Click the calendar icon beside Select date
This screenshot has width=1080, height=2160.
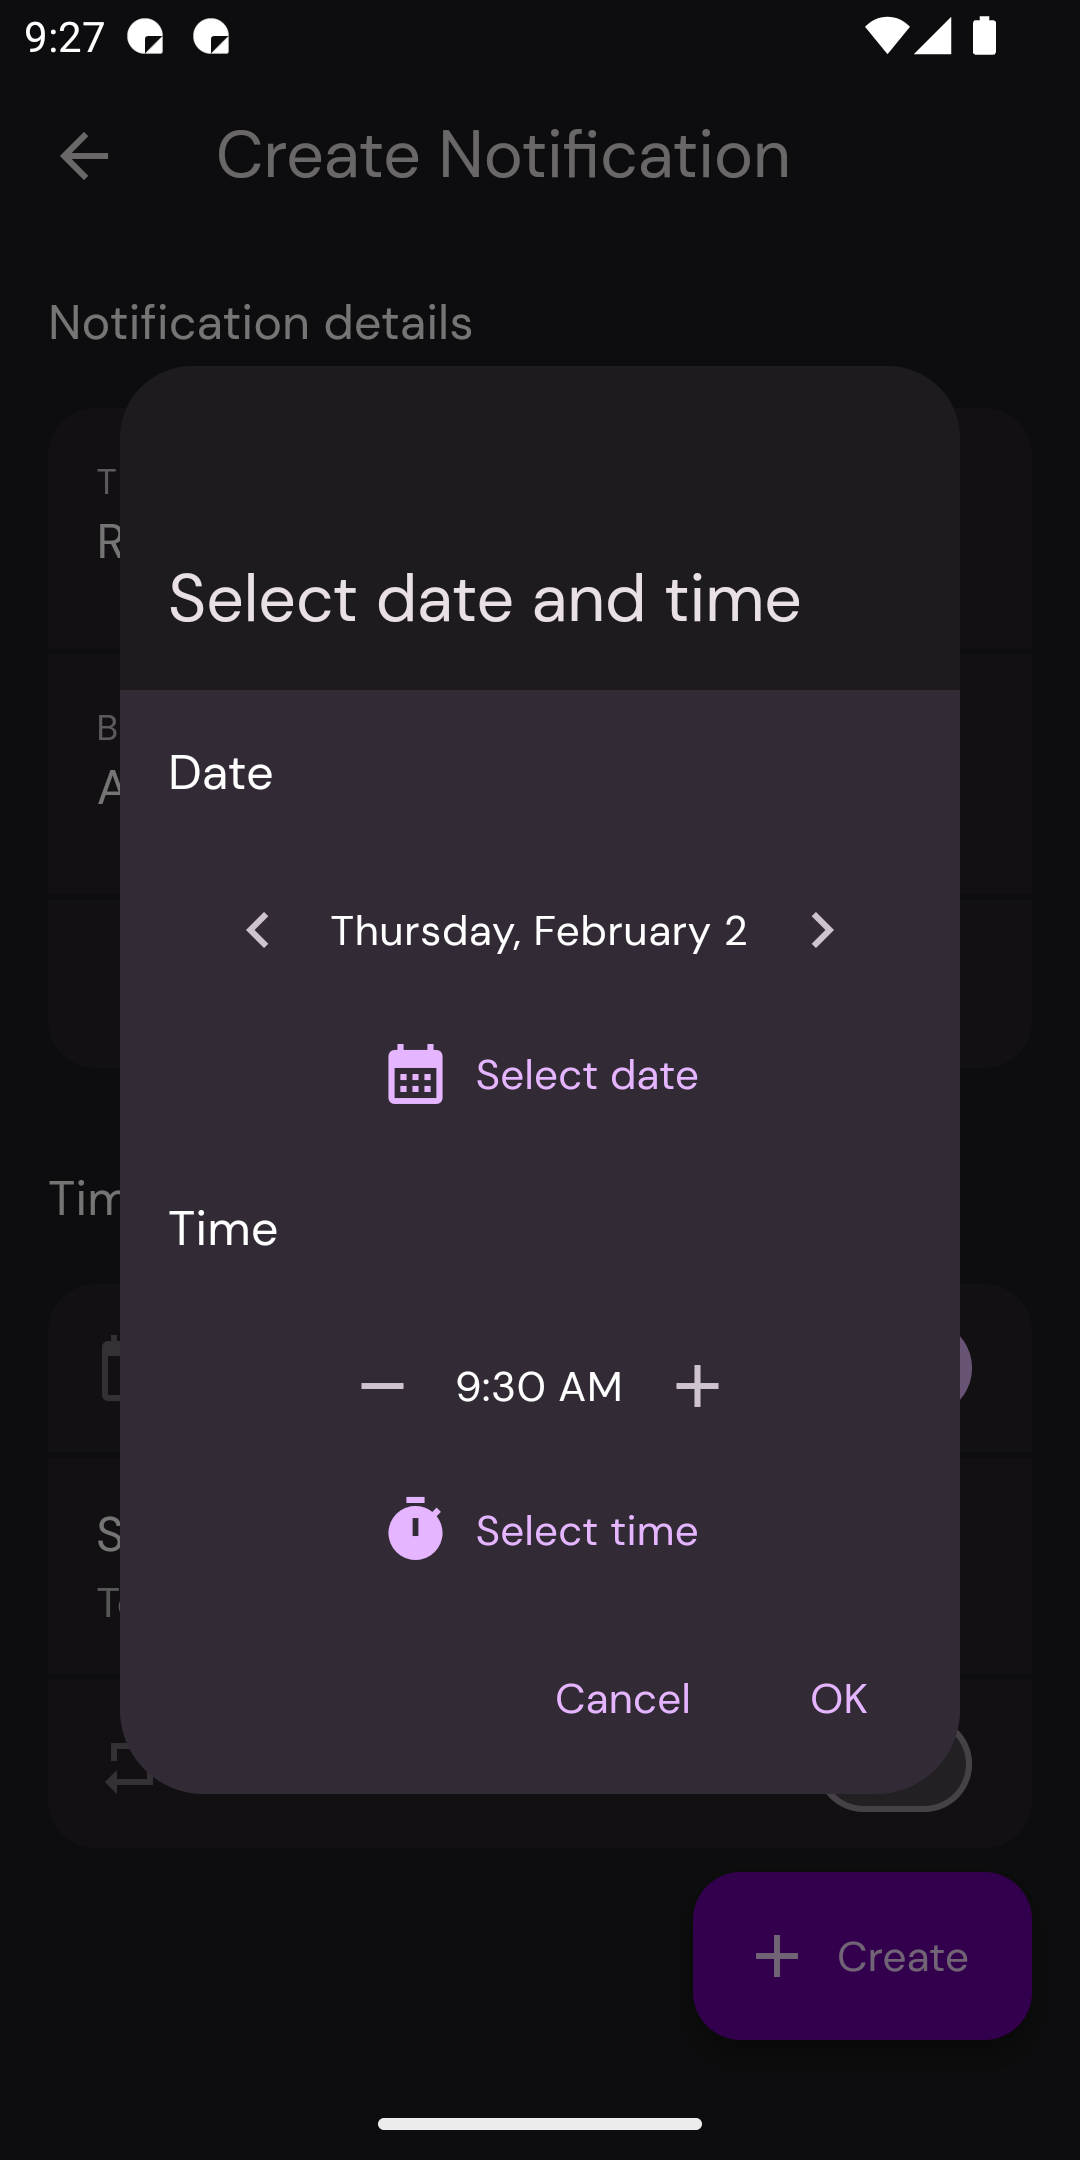pos(415,1075)
